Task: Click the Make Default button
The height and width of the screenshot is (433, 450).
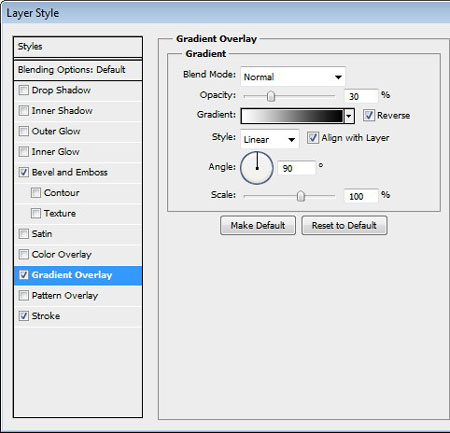Action: 258,226
